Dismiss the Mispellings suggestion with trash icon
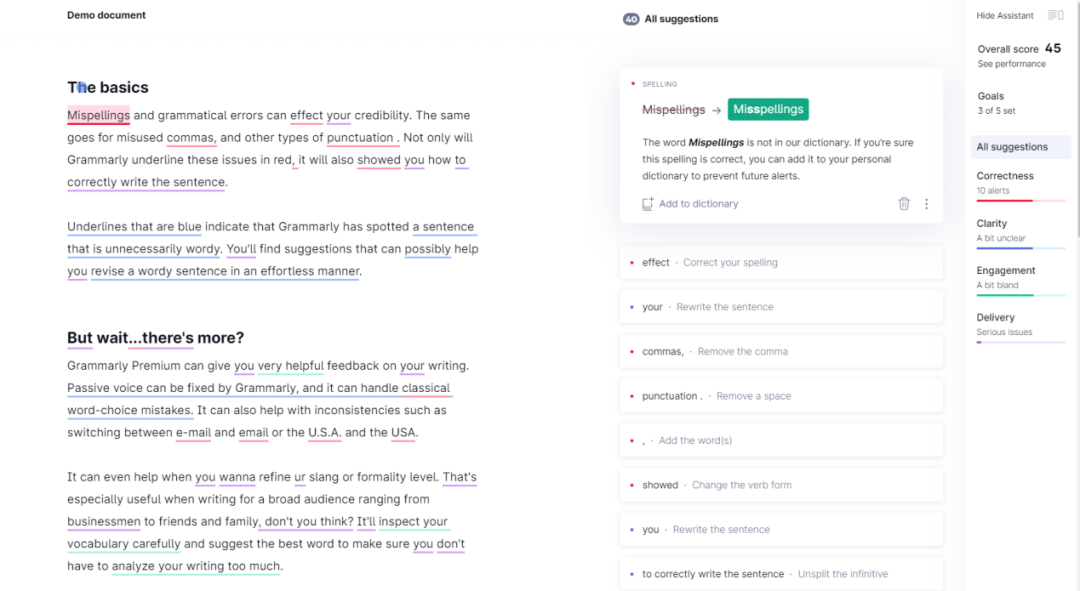The image size is (1080, 591). point(904,204)
